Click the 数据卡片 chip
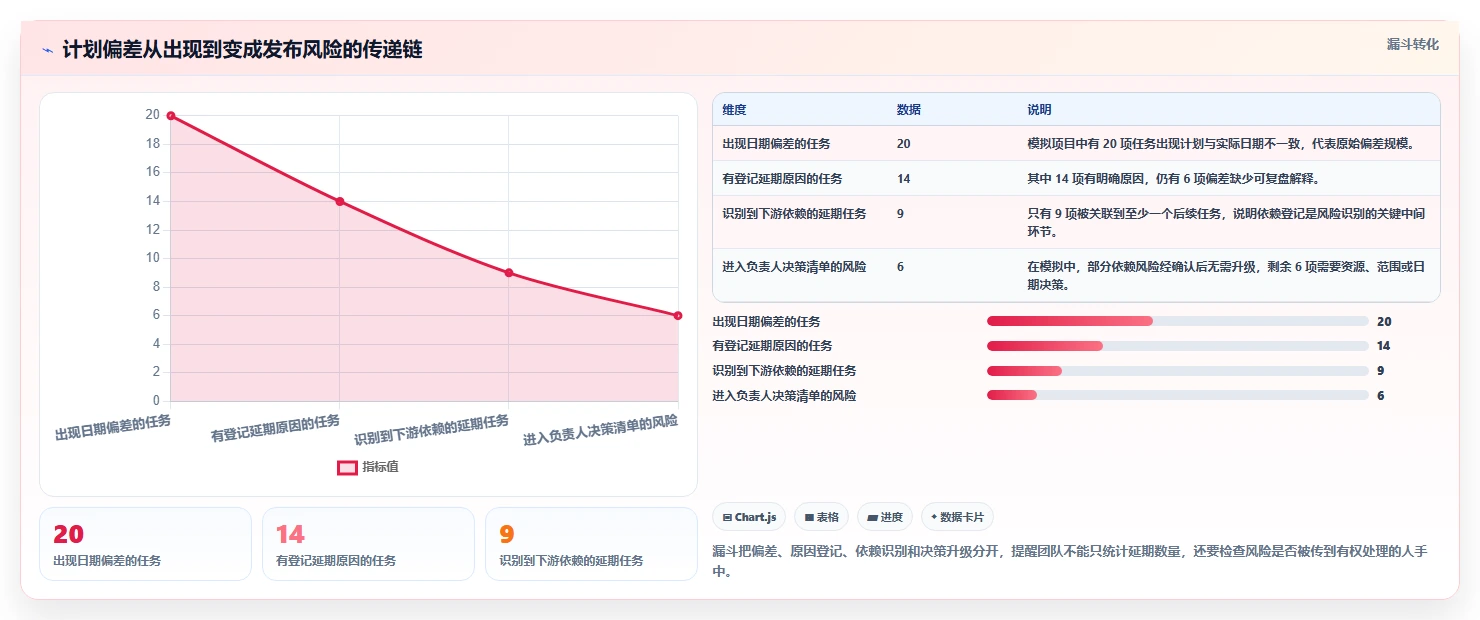Image resolution: width=1480 pixels, height=620 pixels. pos(957,517)
